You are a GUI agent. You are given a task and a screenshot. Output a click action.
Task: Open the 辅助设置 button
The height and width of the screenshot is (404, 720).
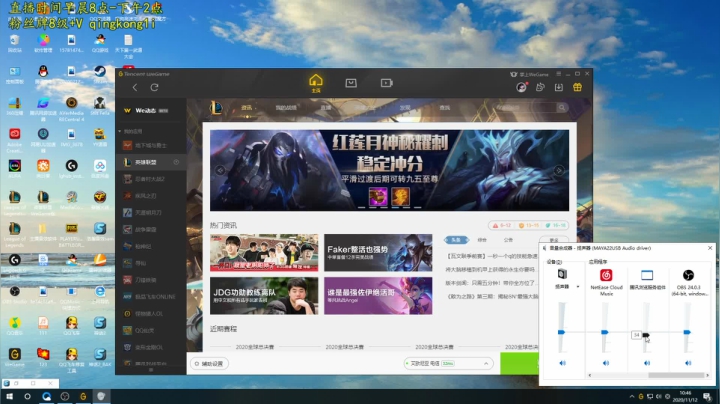pos(209,364)
